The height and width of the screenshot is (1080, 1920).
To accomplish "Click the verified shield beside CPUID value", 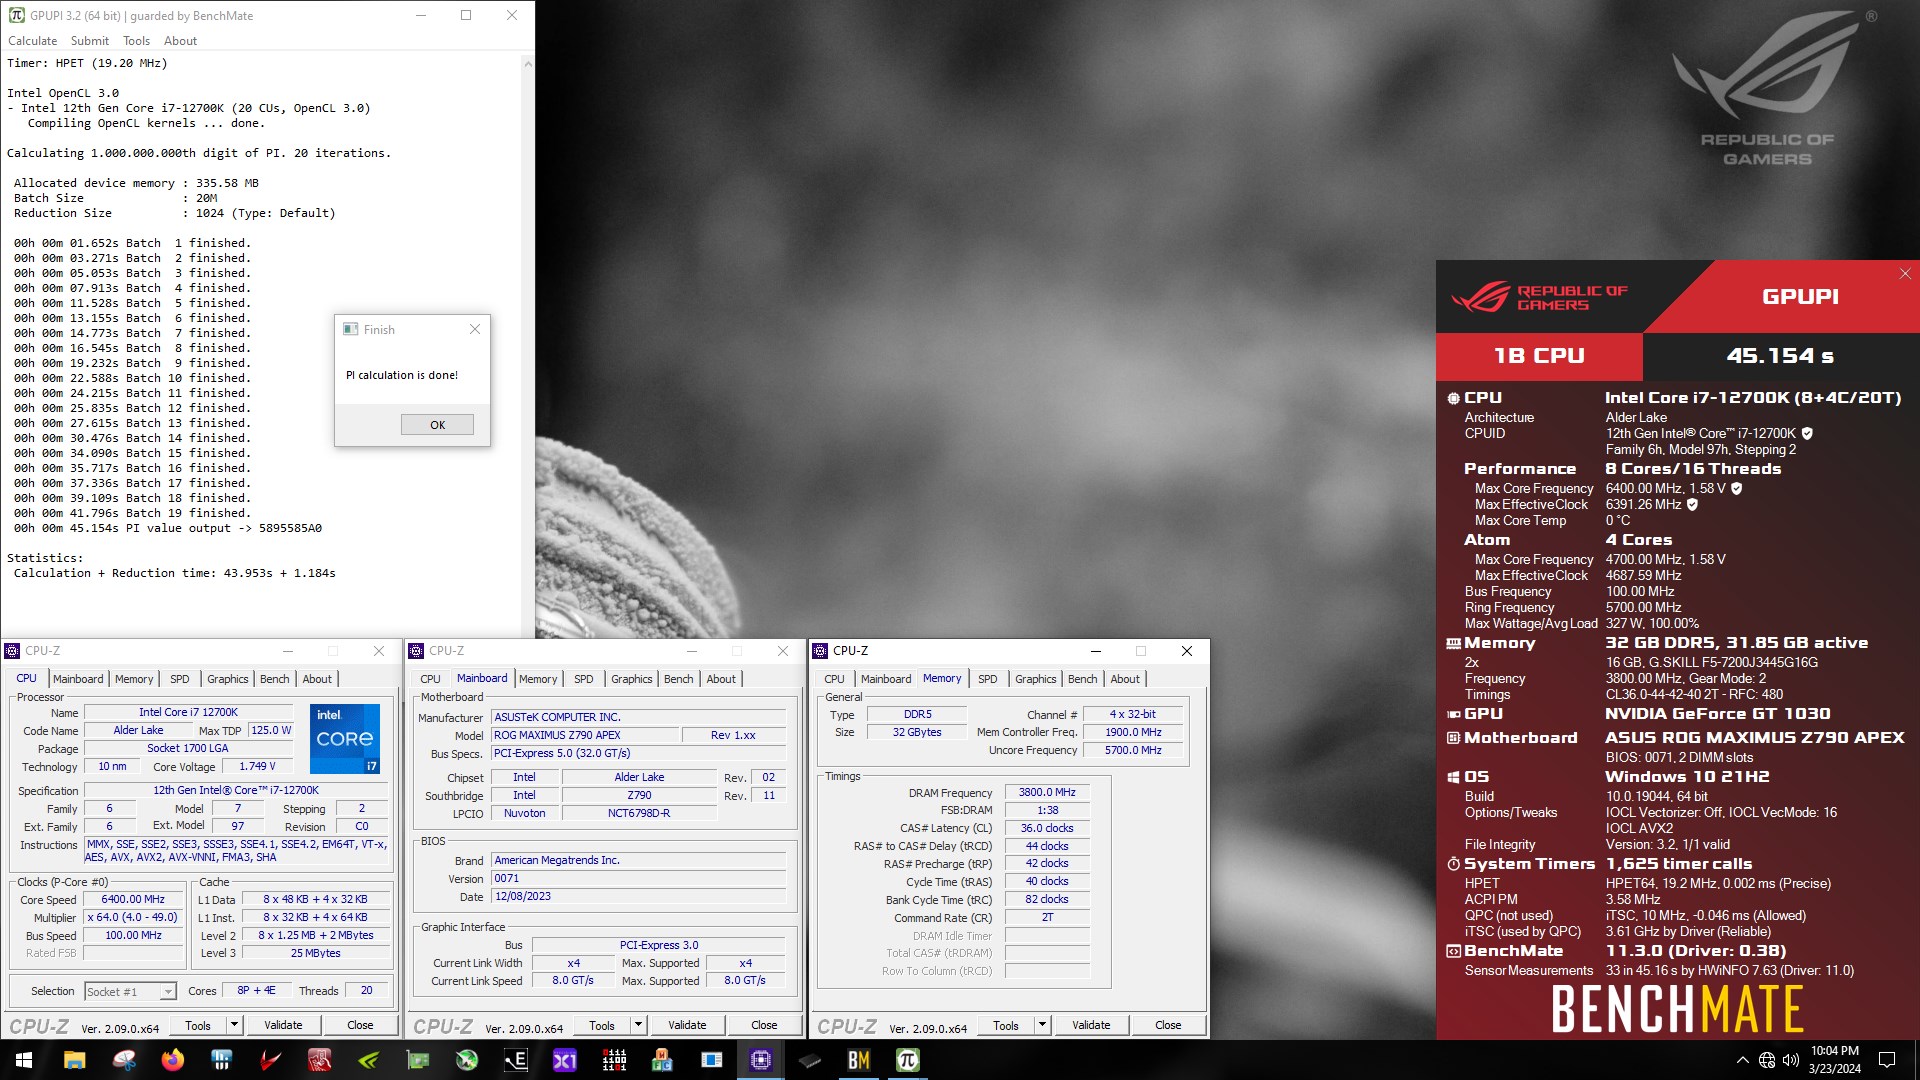I will click(1807, 434).
